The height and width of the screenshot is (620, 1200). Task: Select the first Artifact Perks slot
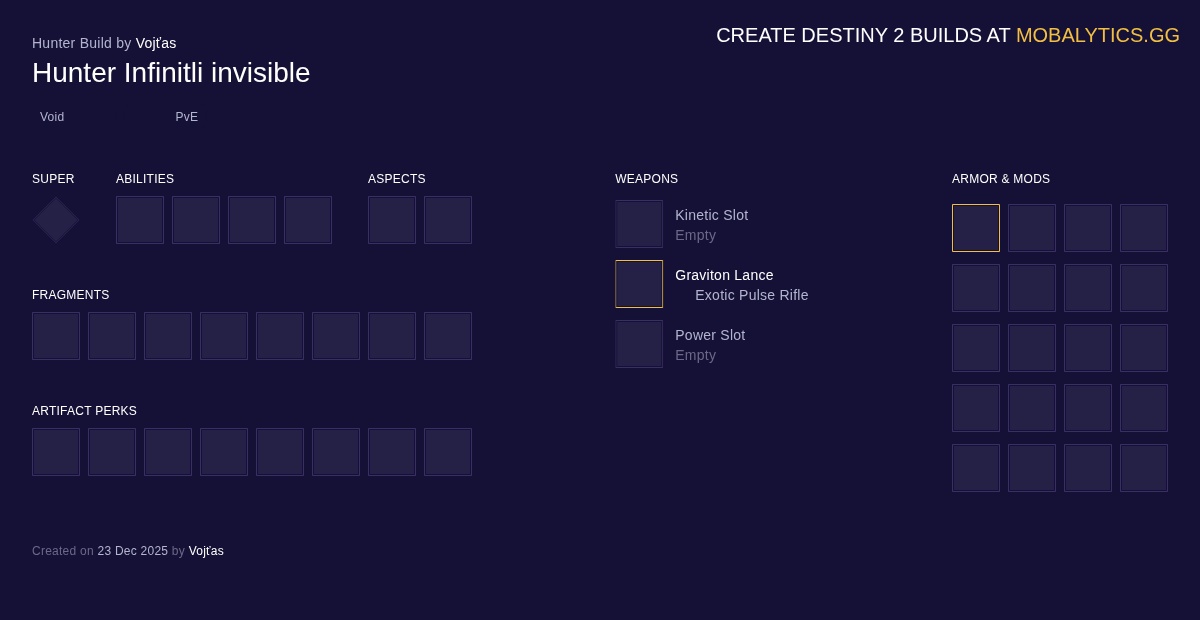[x=56, y=452]
